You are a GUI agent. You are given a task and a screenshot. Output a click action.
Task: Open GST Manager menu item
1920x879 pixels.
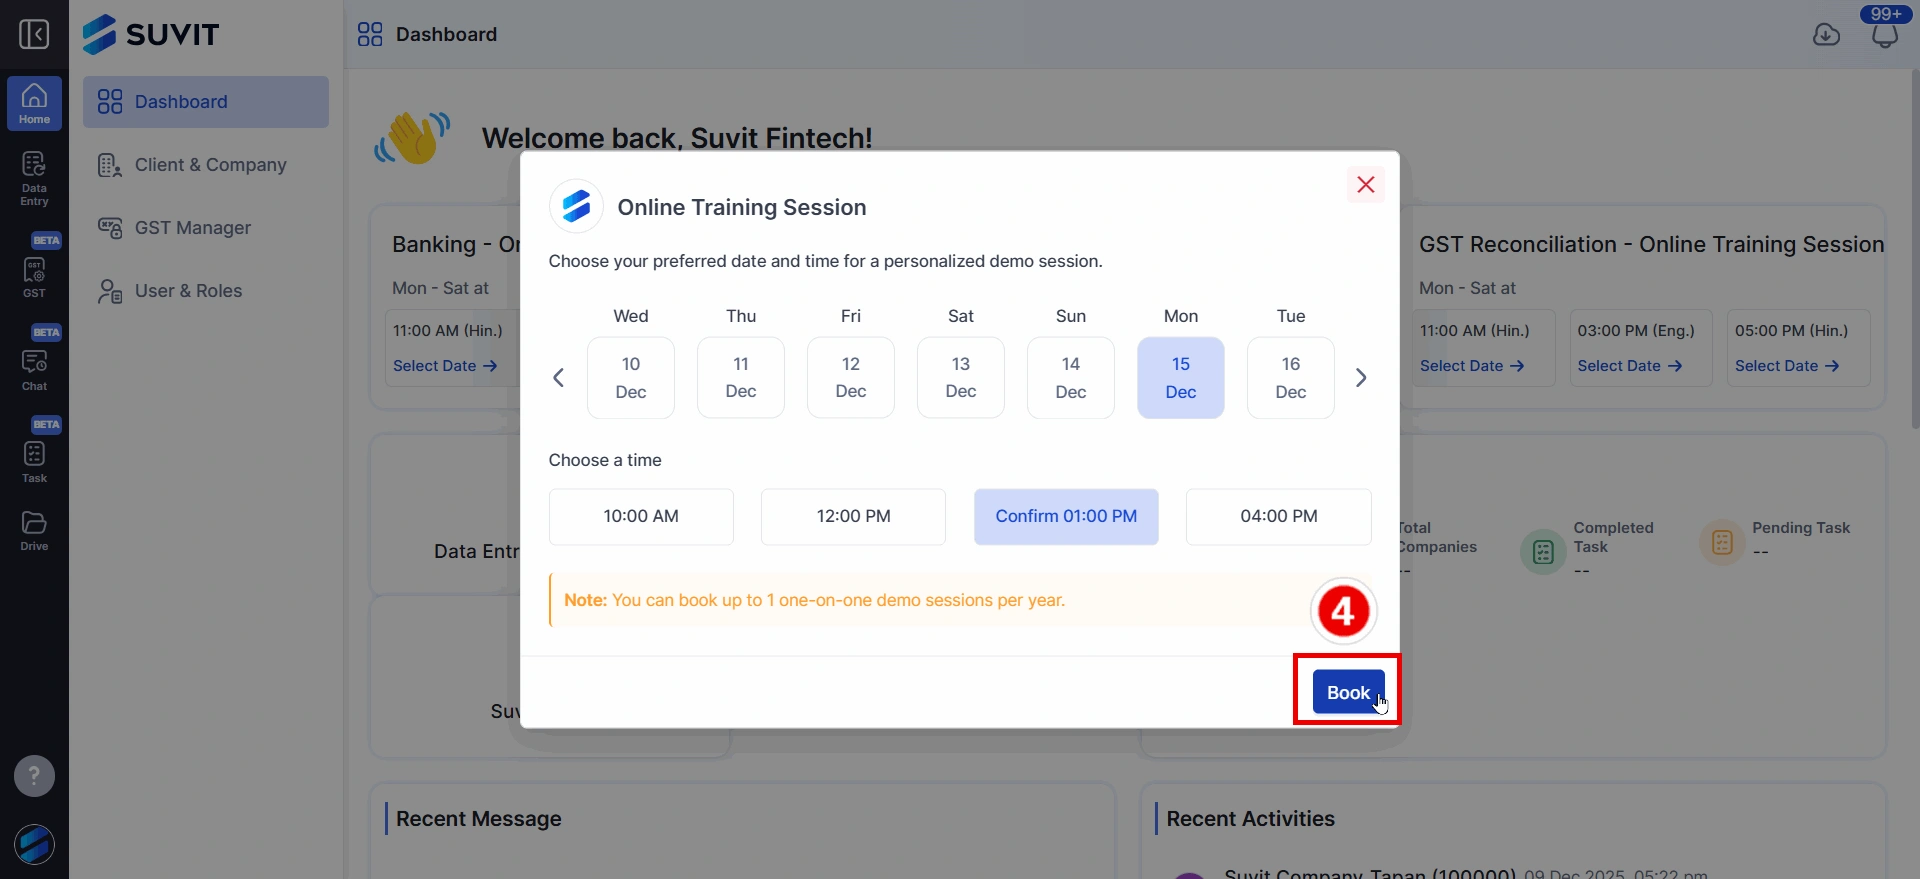(x=192, y=228)
